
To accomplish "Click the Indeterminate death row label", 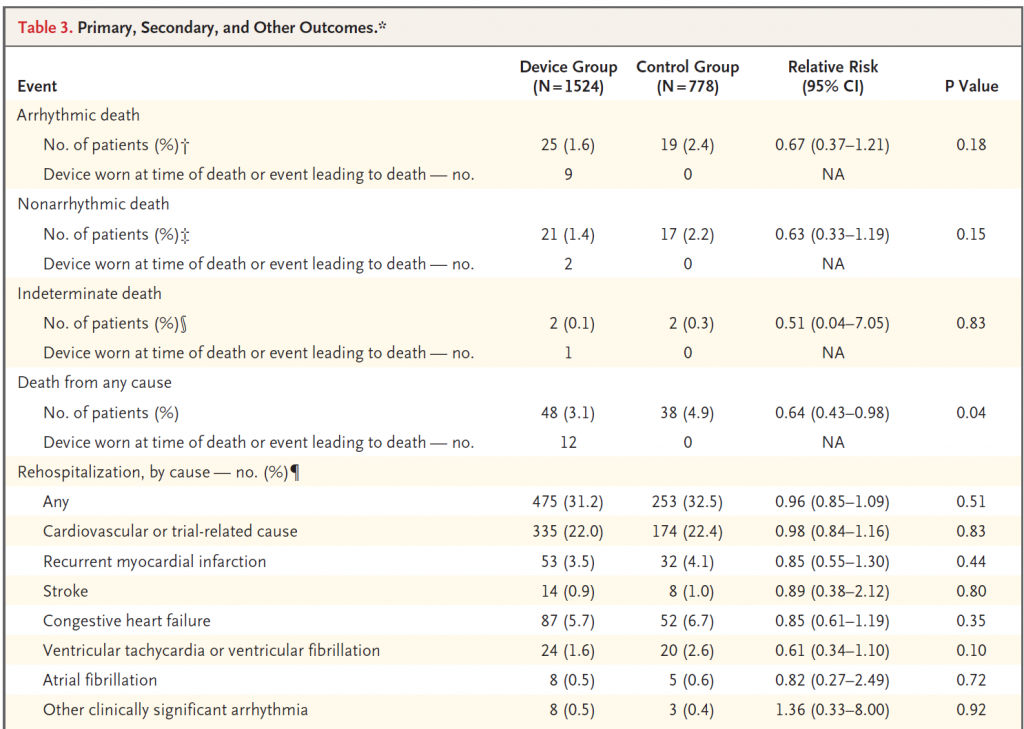I will pos(89,294).
